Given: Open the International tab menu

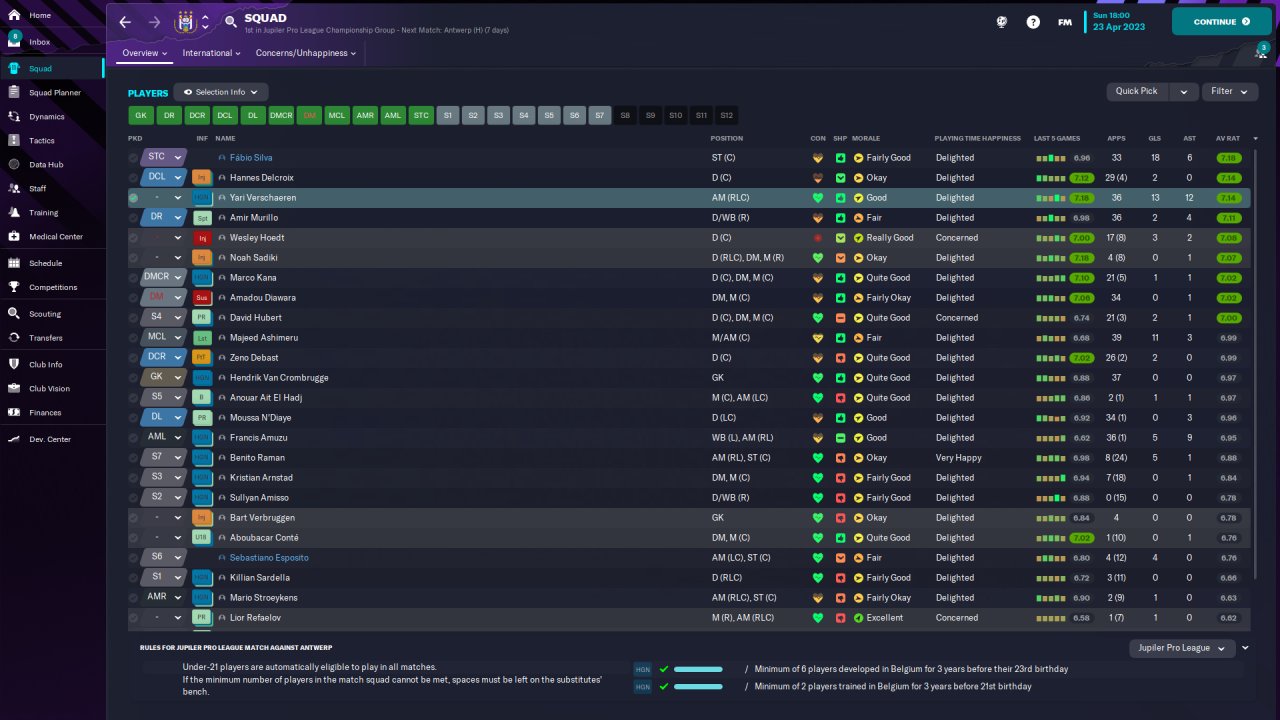Looking at the screenshot, I should [212, 53].
